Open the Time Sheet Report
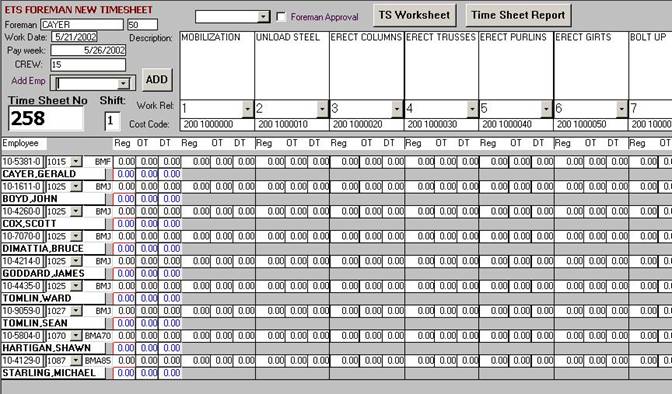The width and height of the screenshot is (672, 394). click(x=518, y=15)
